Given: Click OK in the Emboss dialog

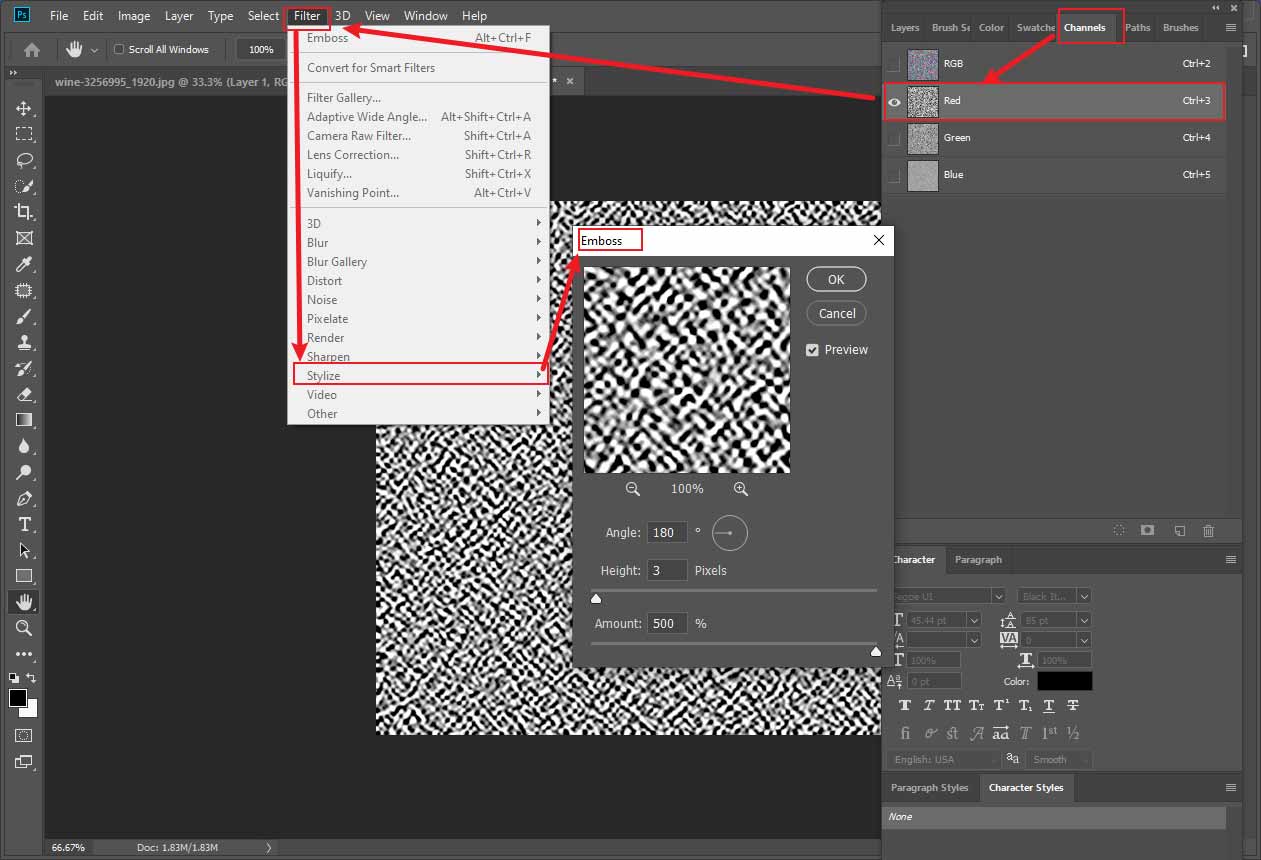Looking at the screenshot, I should pos(836,279).
